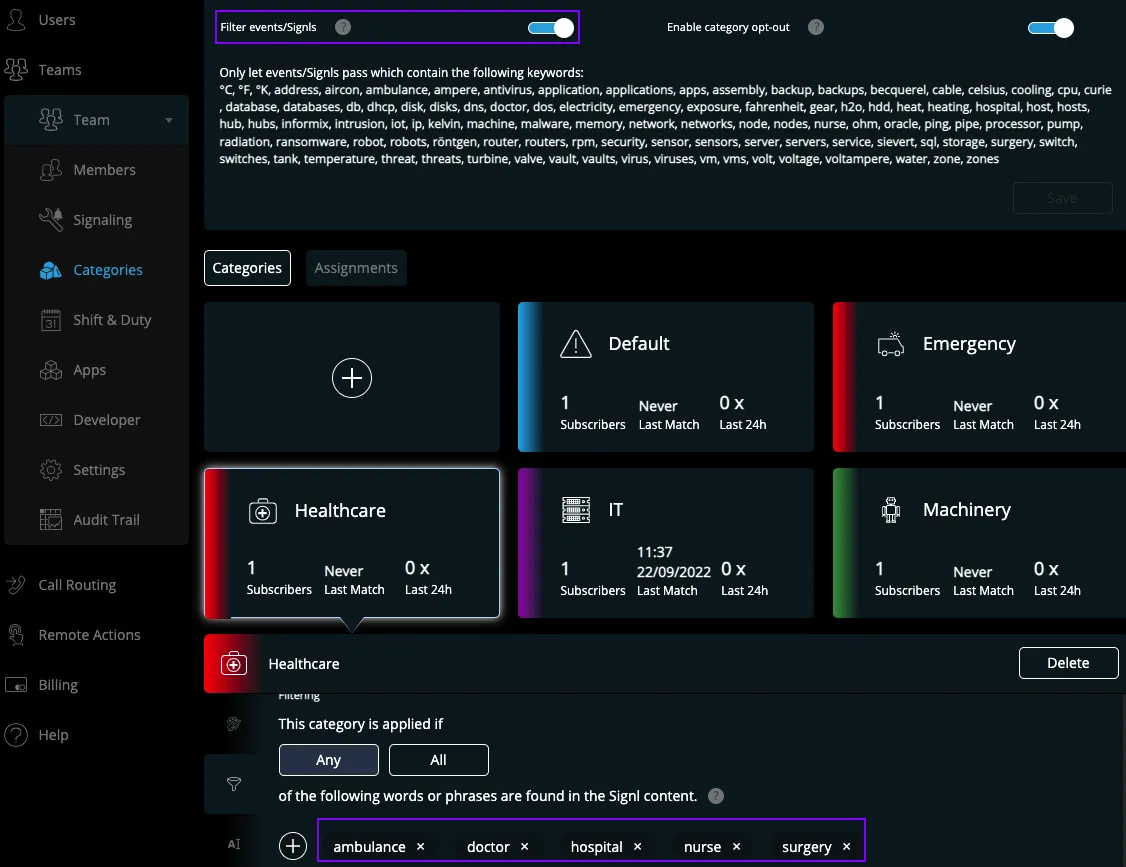Click the AI side tab in detail panel
Screen dimensions: 1126x867
[x=234, y=844]
